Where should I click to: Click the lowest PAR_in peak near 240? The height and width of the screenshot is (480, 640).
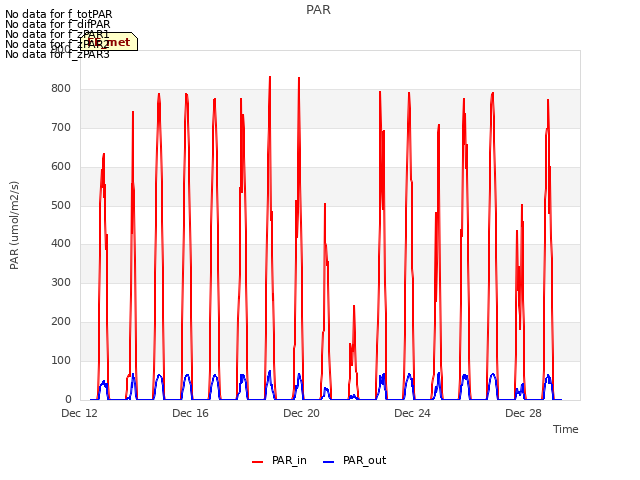tap(354, 306)
